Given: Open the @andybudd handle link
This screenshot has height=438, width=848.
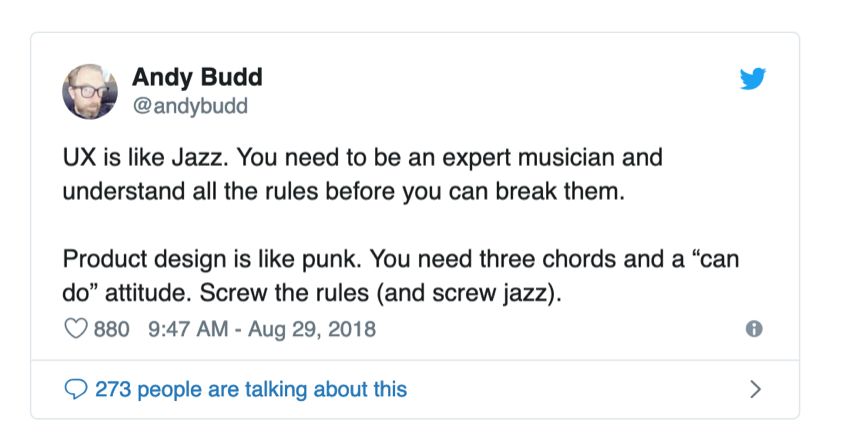Looking at the screenshot, I should pyautogui.click(x=189, y=105).
